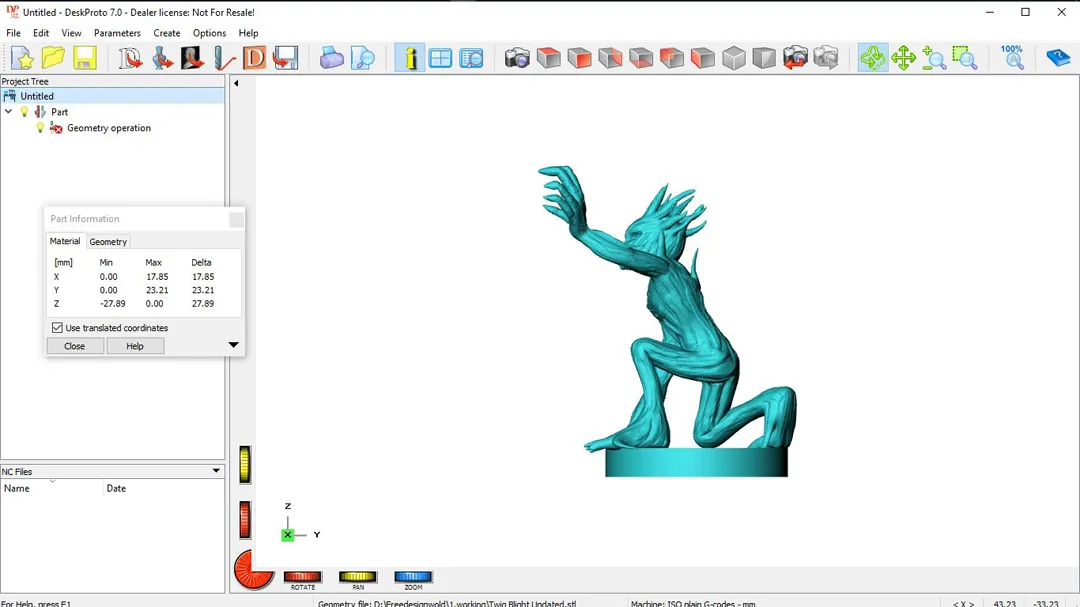
Task: Toggle the lightbulb visibility of Part
Action: point(24,112)
